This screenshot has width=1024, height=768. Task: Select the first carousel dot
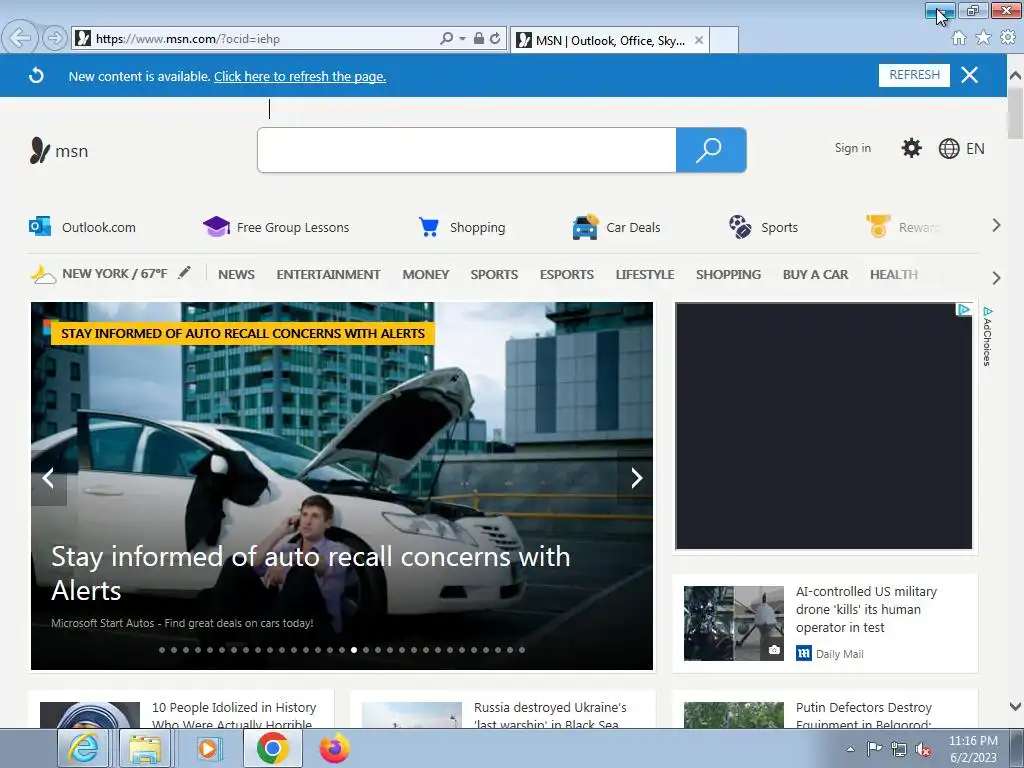click(162, 650)
